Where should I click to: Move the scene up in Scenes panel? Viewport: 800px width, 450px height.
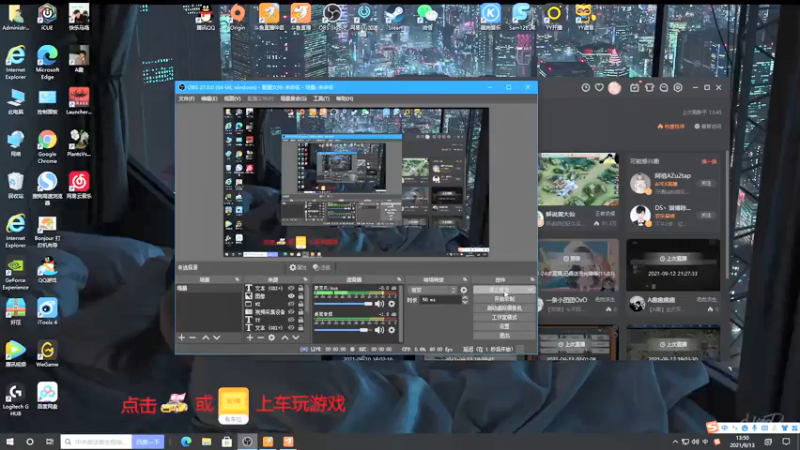206,338
